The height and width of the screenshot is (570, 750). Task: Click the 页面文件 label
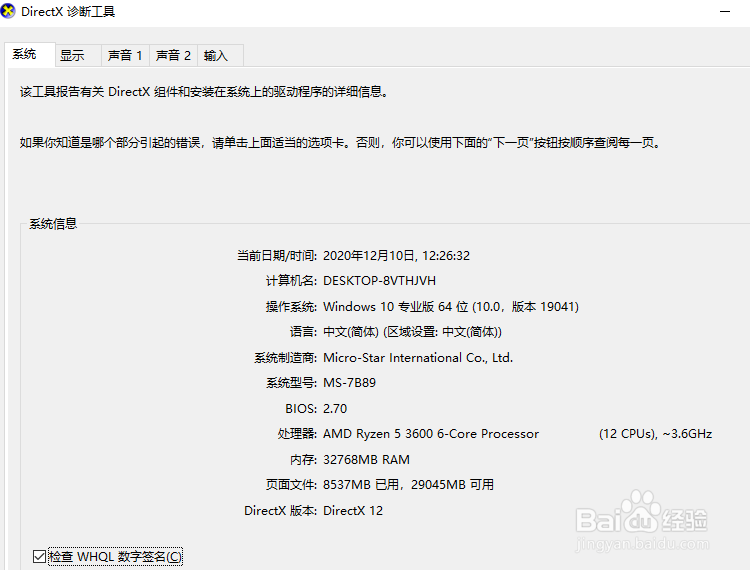pyautogui.click(x=291, y=485)
